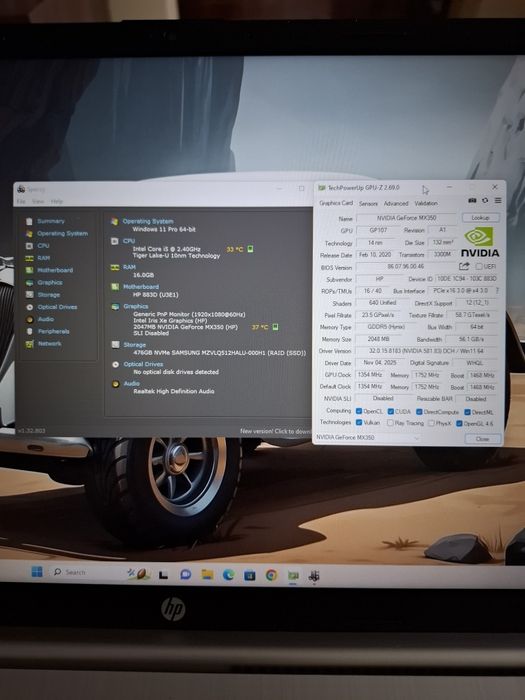Select Operating System in Speccy's sidebar
This screenshot has height=700, width=525.
coord(62,233)
